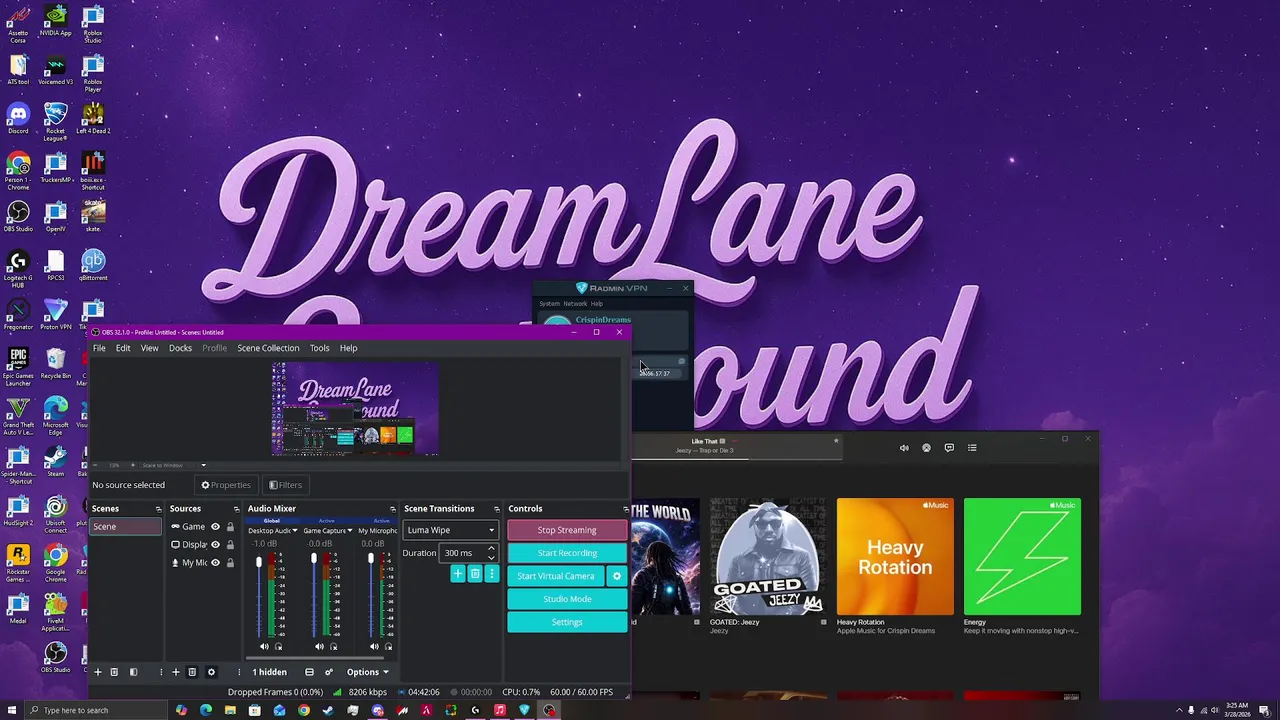Viewport: 1280px width, 720px height.
Task: Open Game Capture channel dropdown arrow
Action: [349, 531]
